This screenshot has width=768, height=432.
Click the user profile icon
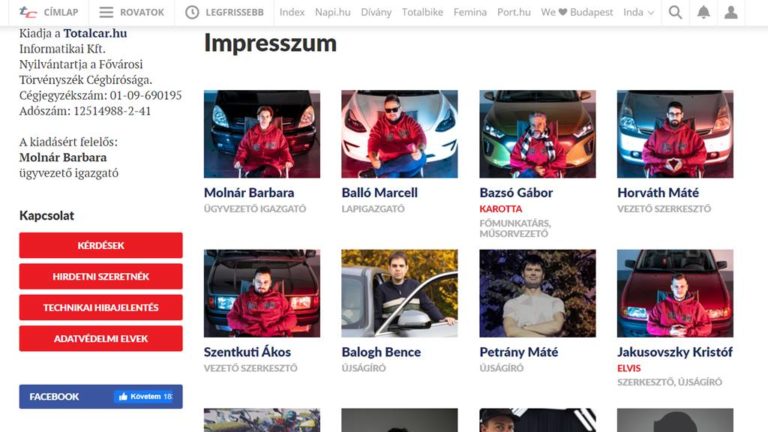[731, 12]
